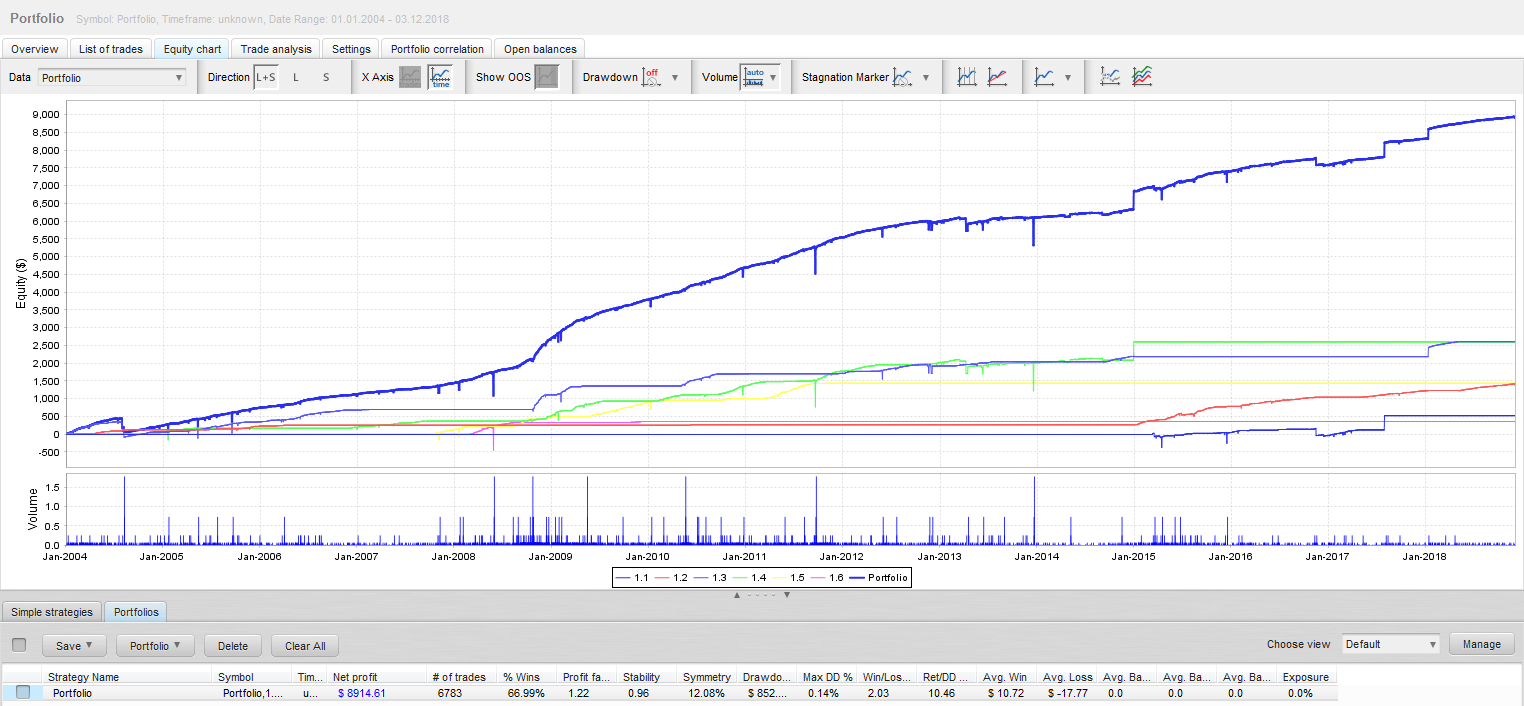1524x706 pixels.
Task: Click the X Axis time-based icon
Action: (x=440, y=77)
